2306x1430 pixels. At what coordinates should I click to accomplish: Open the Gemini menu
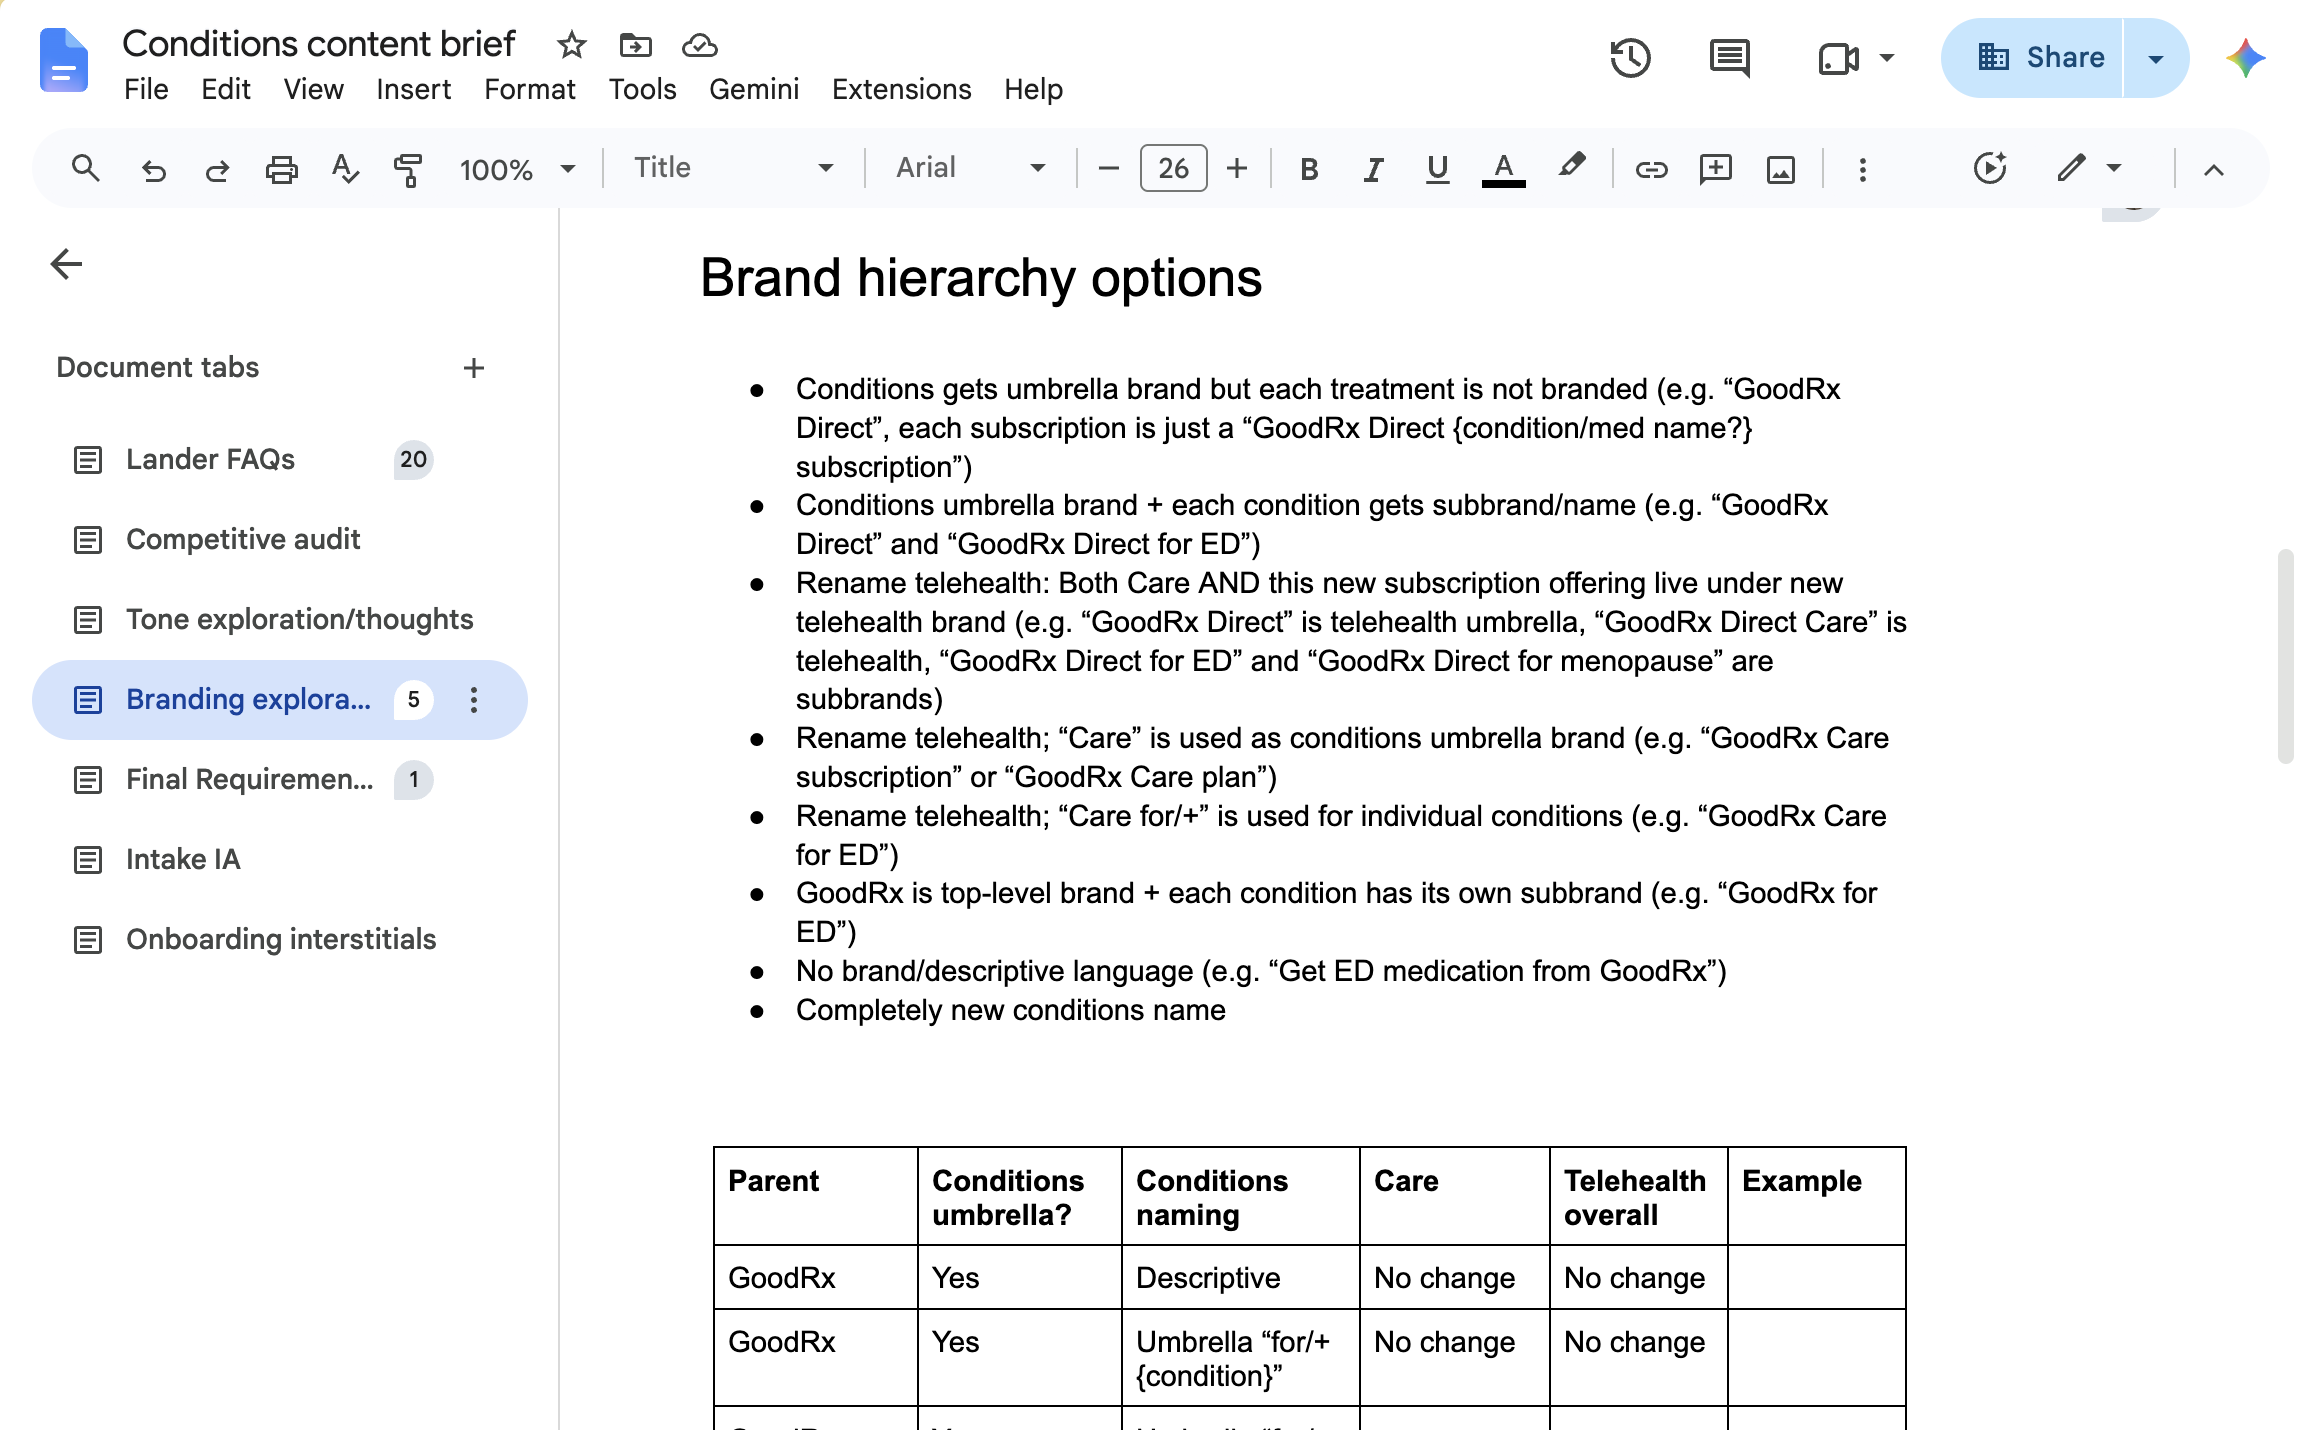tap(754, 89)
